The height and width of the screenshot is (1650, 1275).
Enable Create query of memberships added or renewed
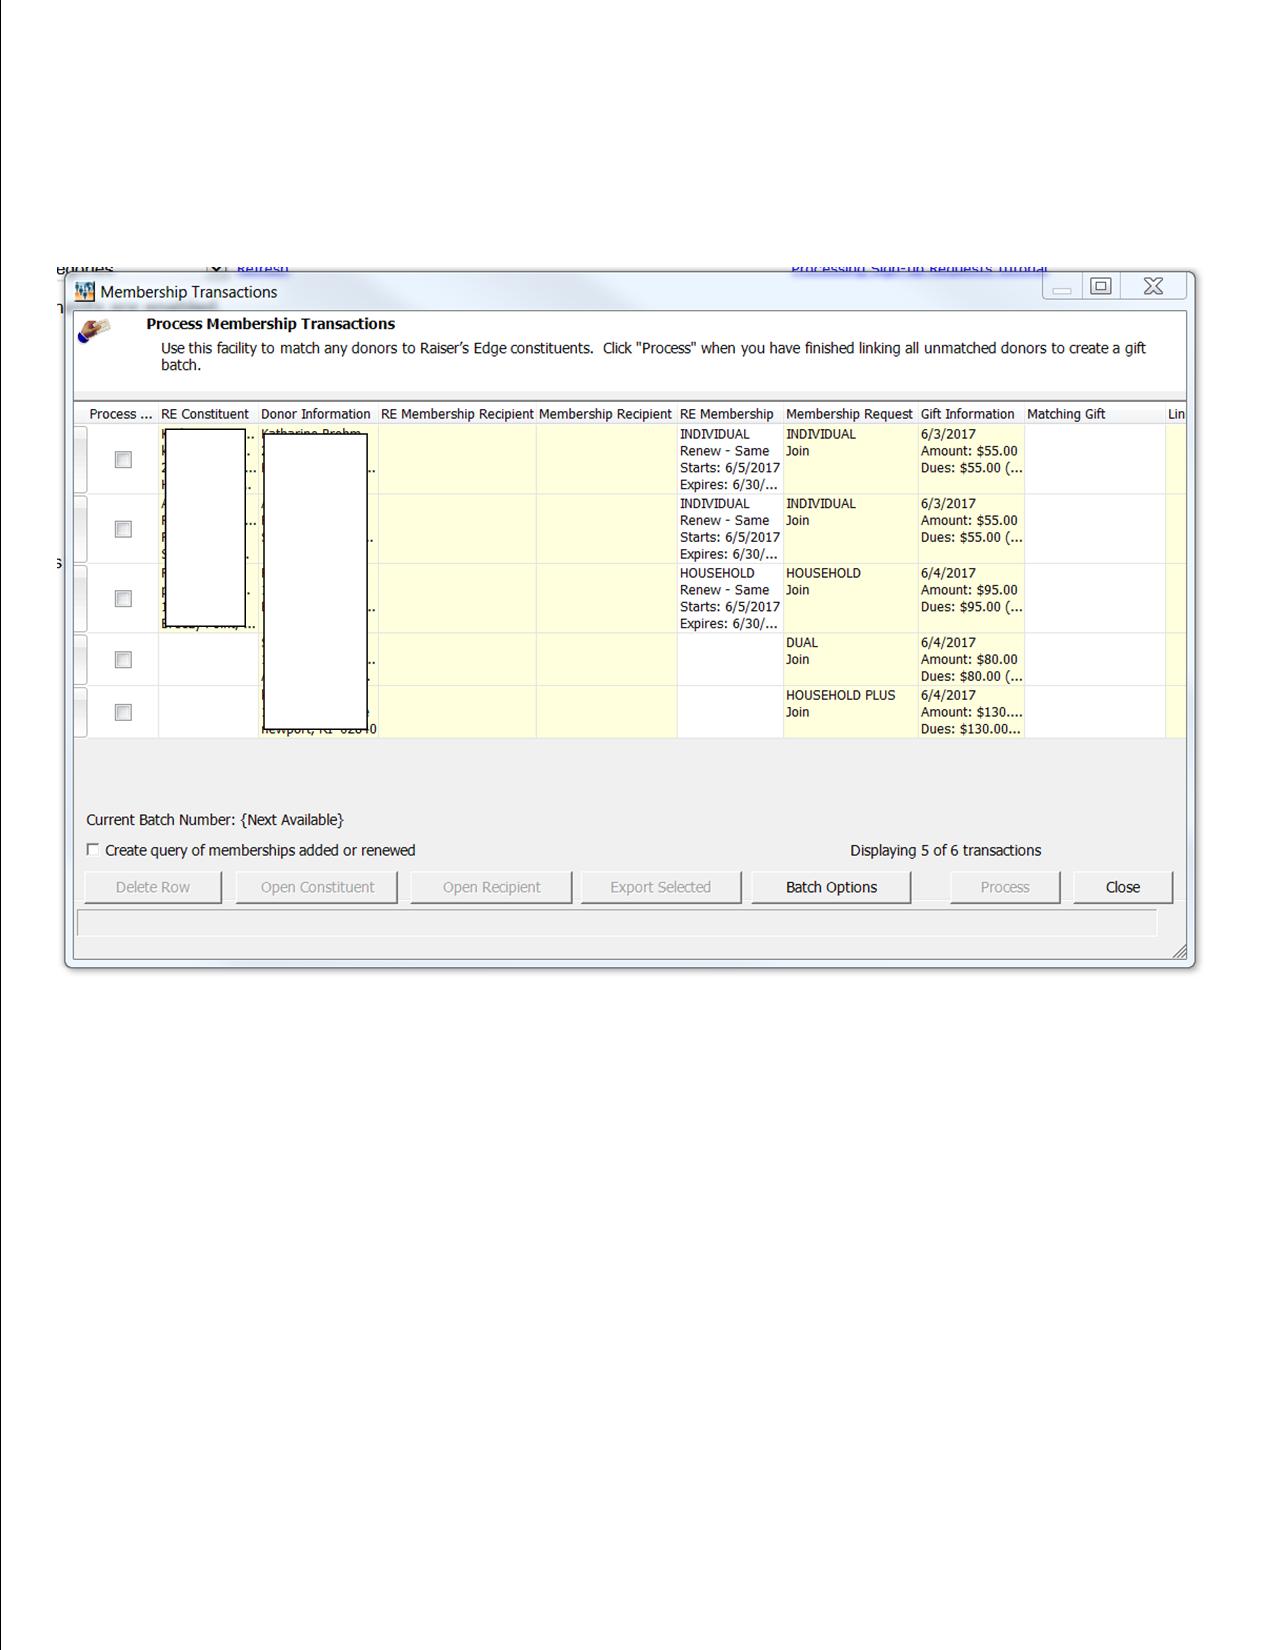coord(93,850)
